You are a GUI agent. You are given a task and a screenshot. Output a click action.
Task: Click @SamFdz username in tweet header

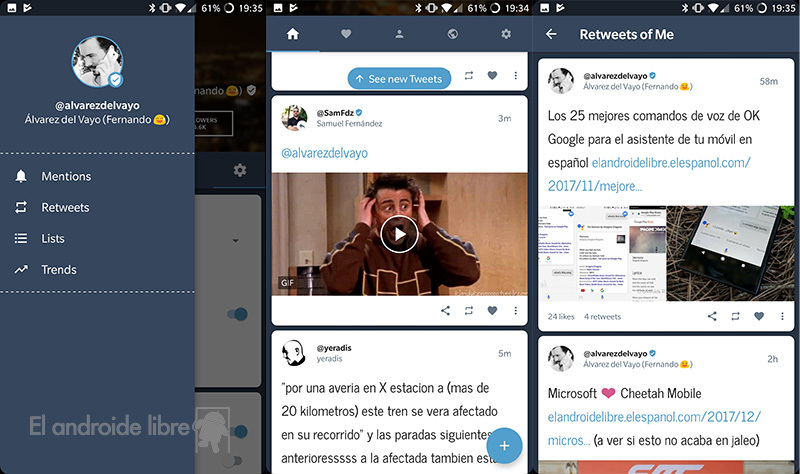coord(335,113)
